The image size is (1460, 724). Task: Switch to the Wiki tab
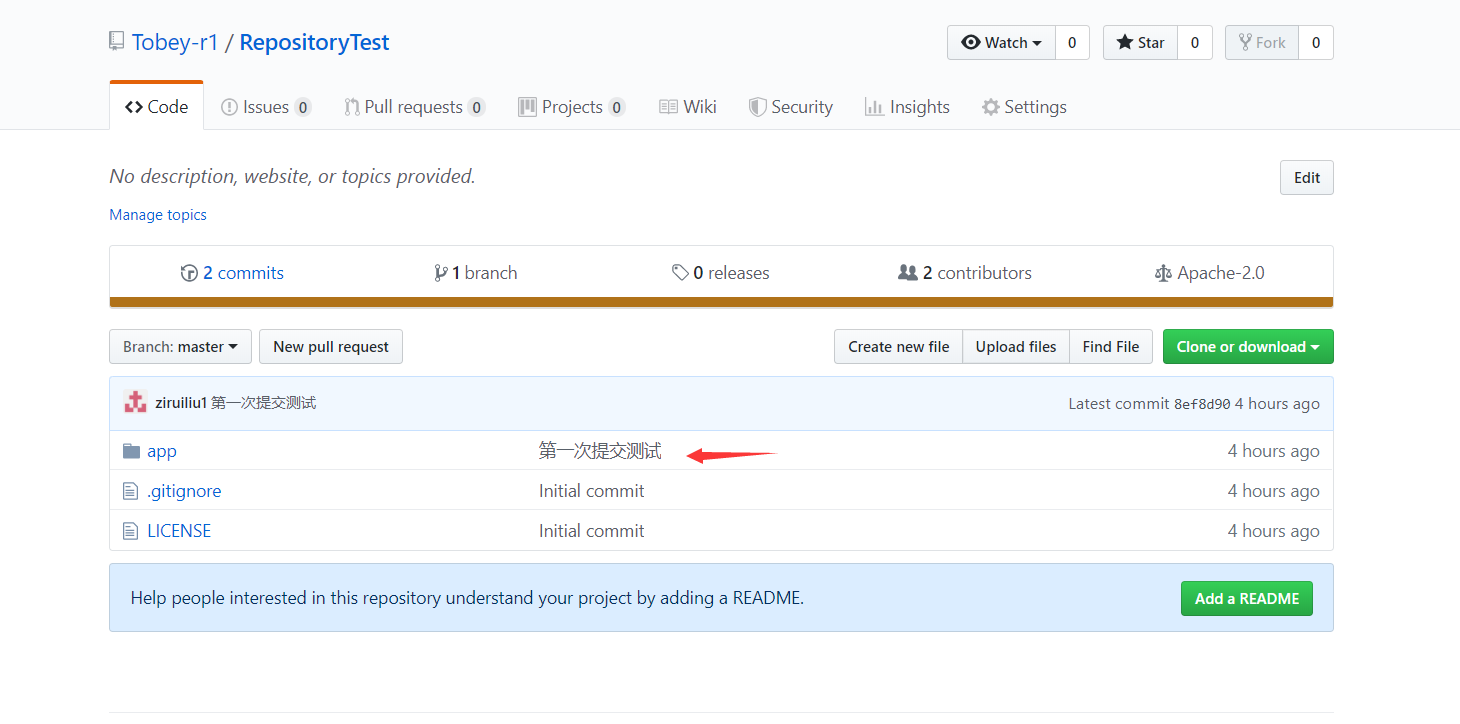688,107
